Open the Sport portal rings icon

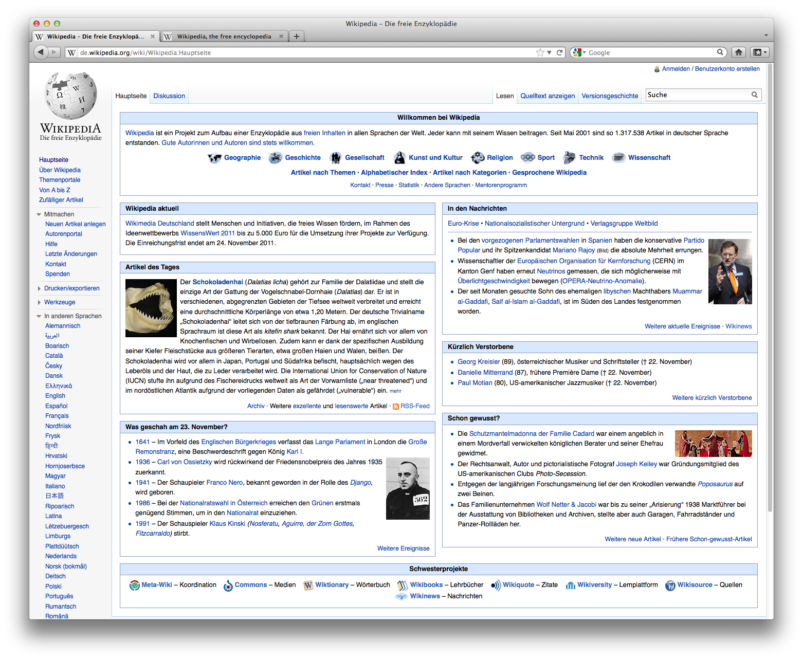(x=528, y=158)
